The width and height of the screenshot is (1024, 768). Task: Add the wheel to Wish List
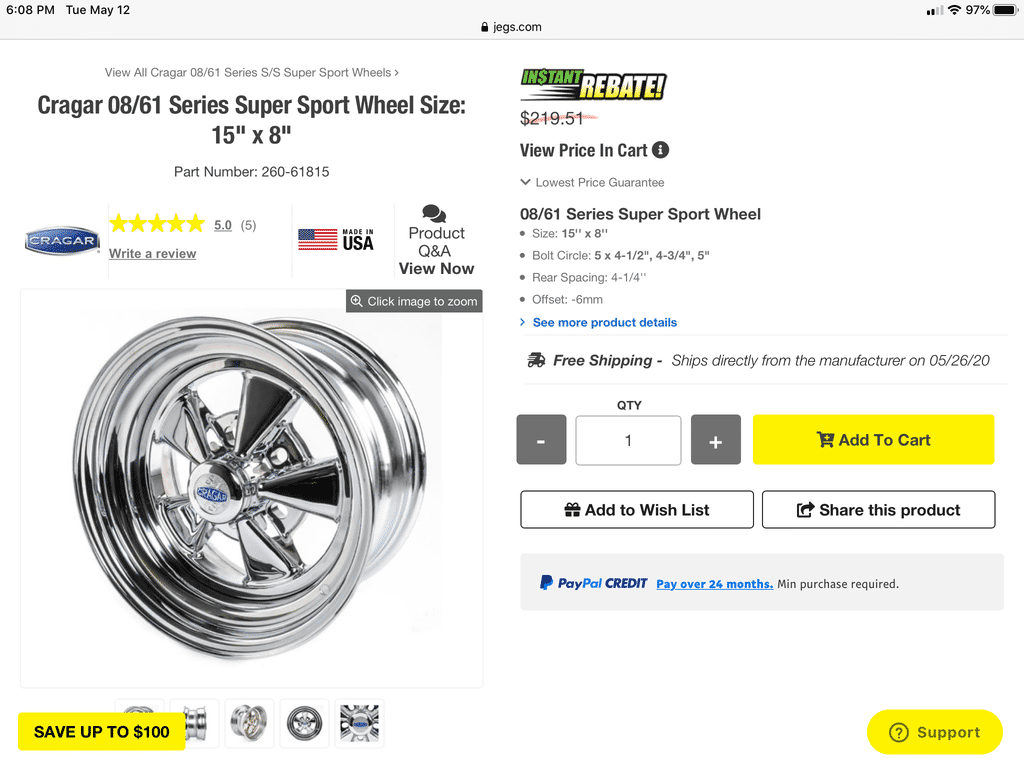pyautogui.click(x=637, y=510)
